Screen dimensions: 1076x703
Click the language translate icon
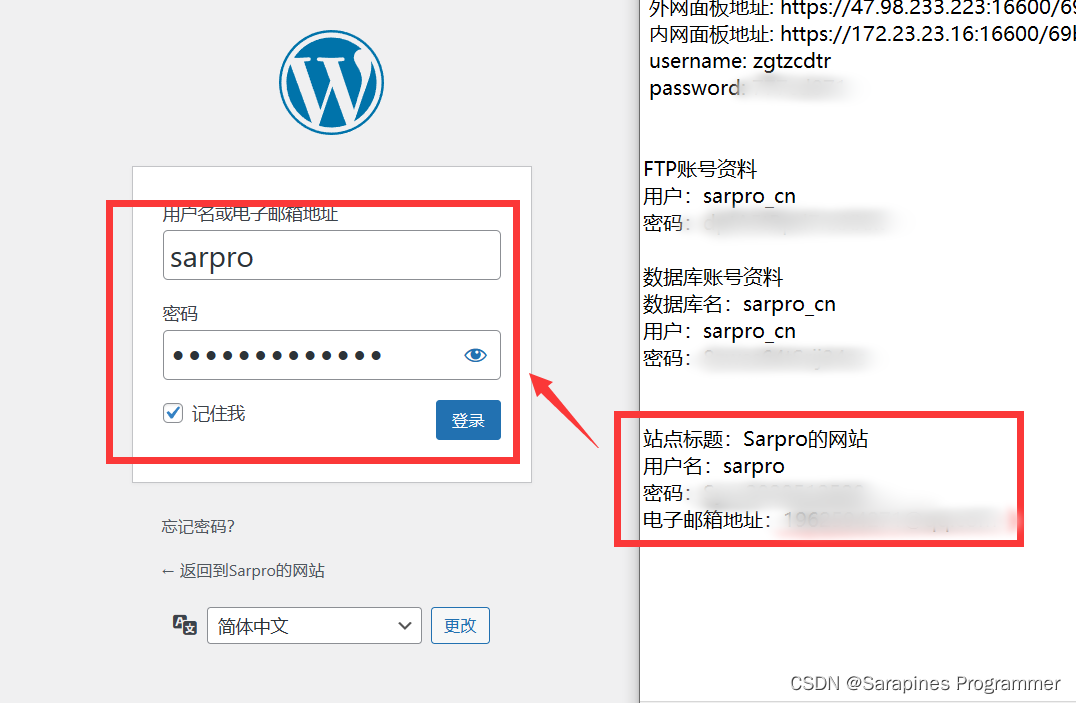185,625
